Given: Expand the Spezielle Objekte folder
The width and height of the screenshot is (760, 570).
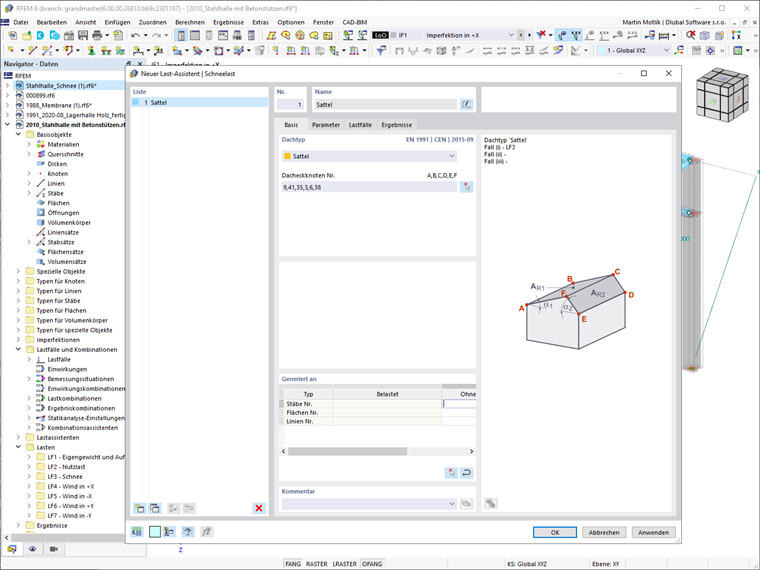Looking at the screenshot, I should [x=18, y=271].
